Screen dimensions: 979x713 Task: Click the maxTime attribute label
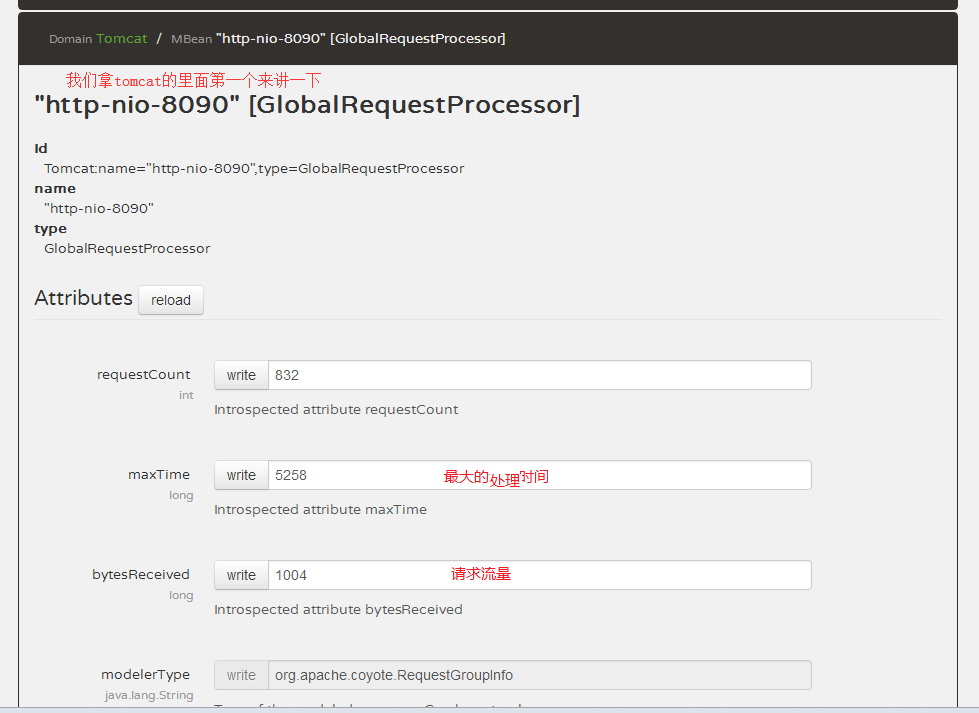pyautogui.click(x=159, y=475)
